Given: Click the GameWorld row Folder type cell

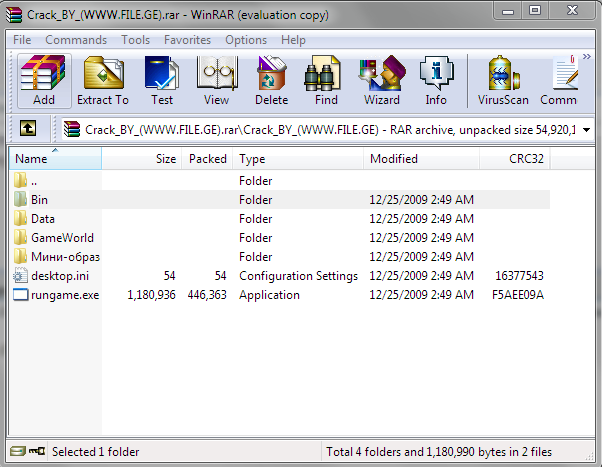Looking at the screenshot, I should click(255, 237).
